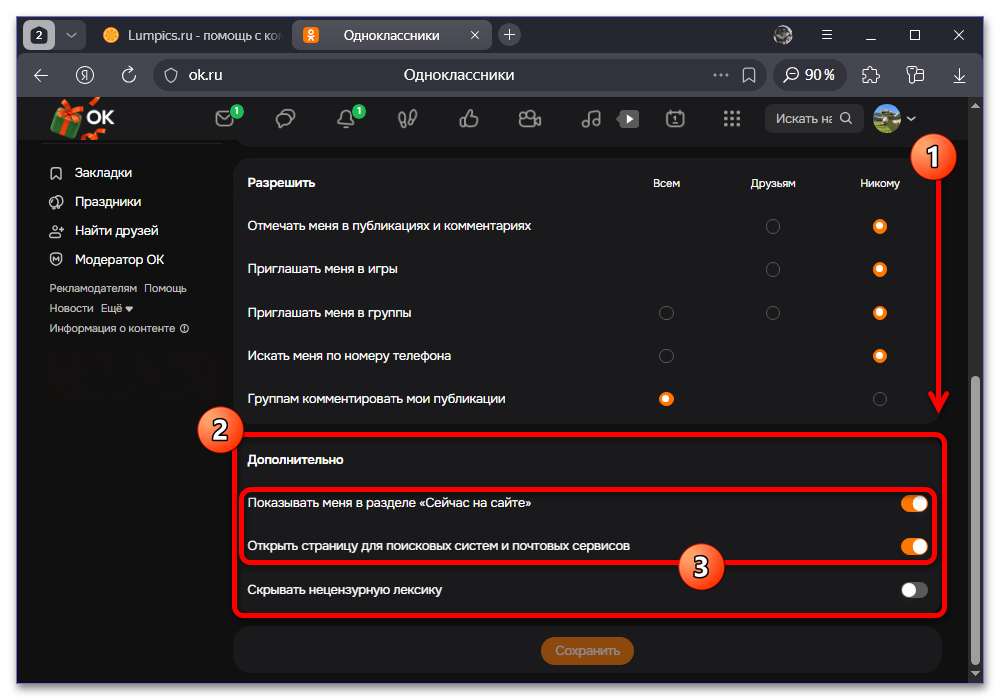Open the calendar events icon
The width and height of the screenshot is (1000, 700).
(x=675, y=119)
